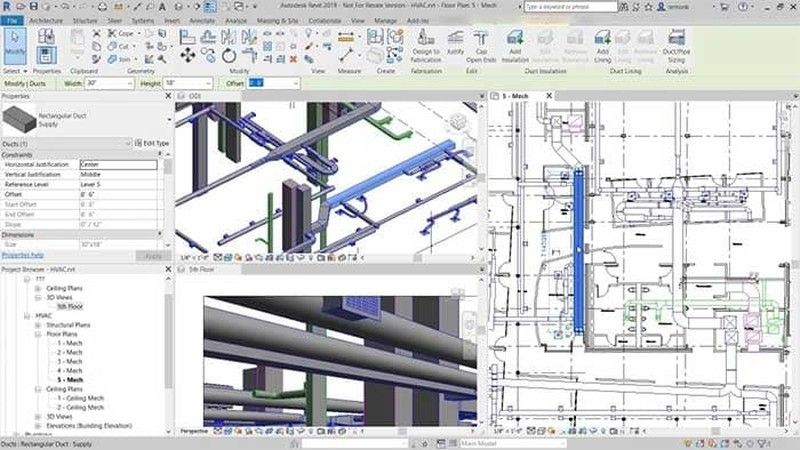This screenshot has width=800, height=450.
Task: Click the keyword search field
Action: (571, 7)
